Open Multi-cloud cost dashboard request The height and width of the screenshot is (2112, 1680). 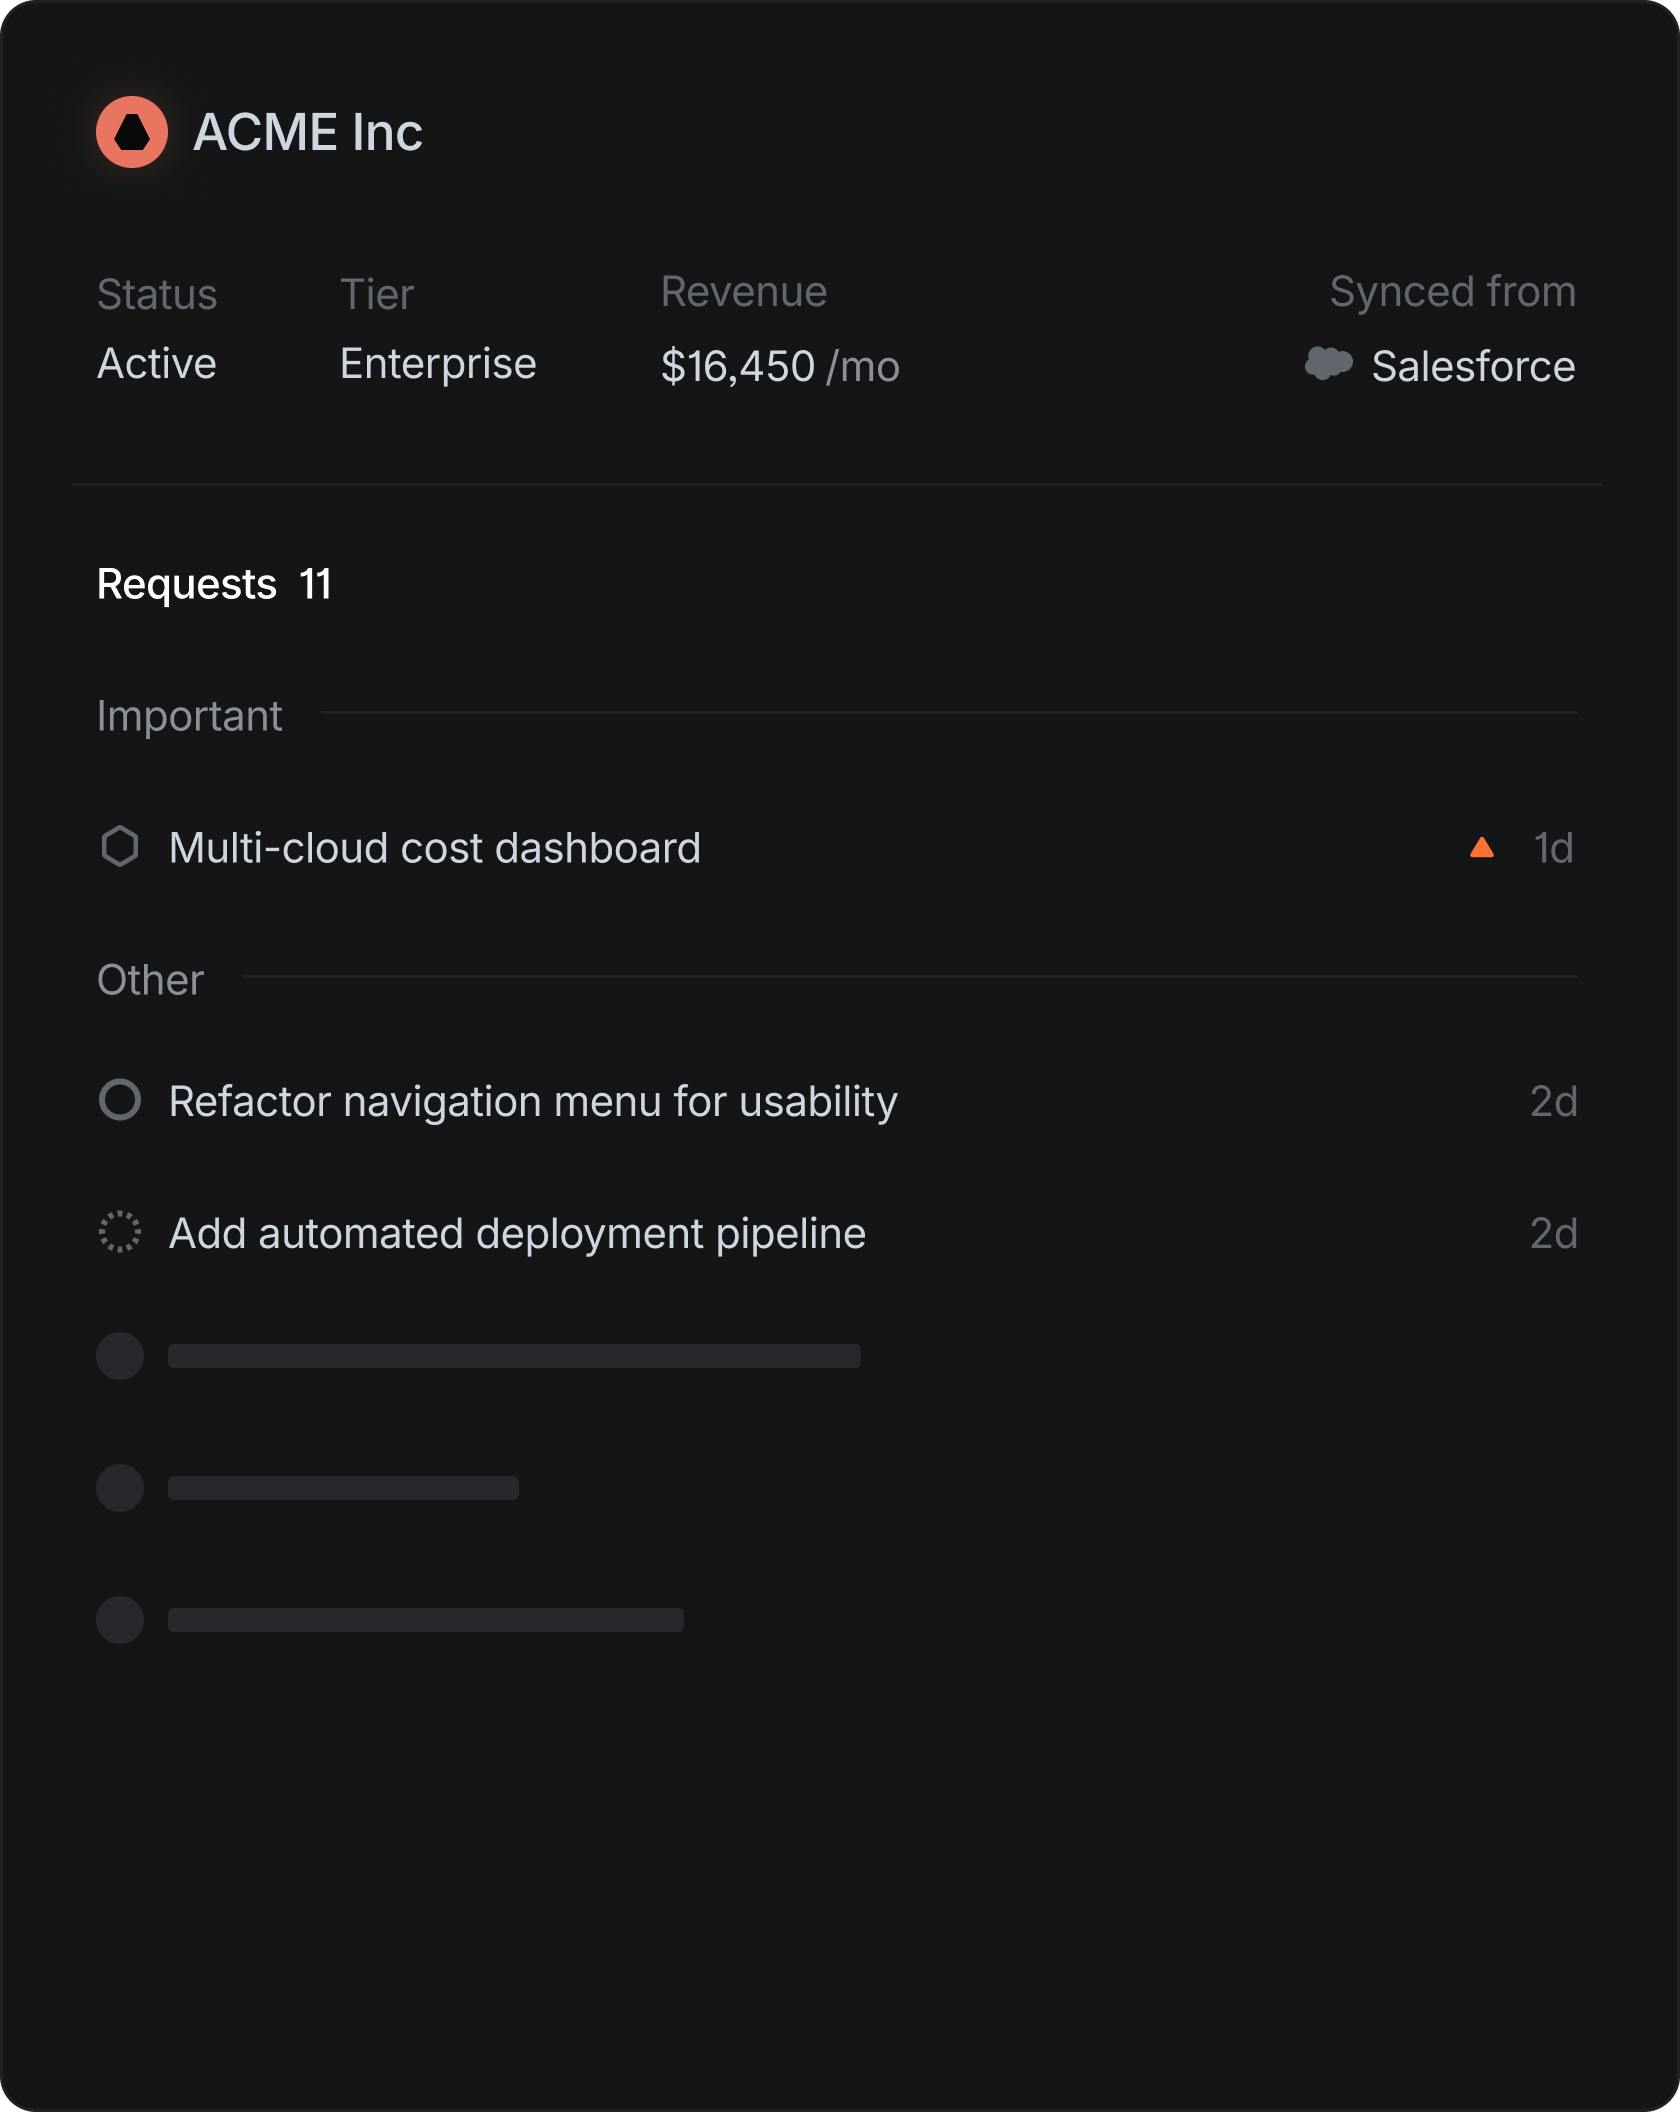(434, 848)
